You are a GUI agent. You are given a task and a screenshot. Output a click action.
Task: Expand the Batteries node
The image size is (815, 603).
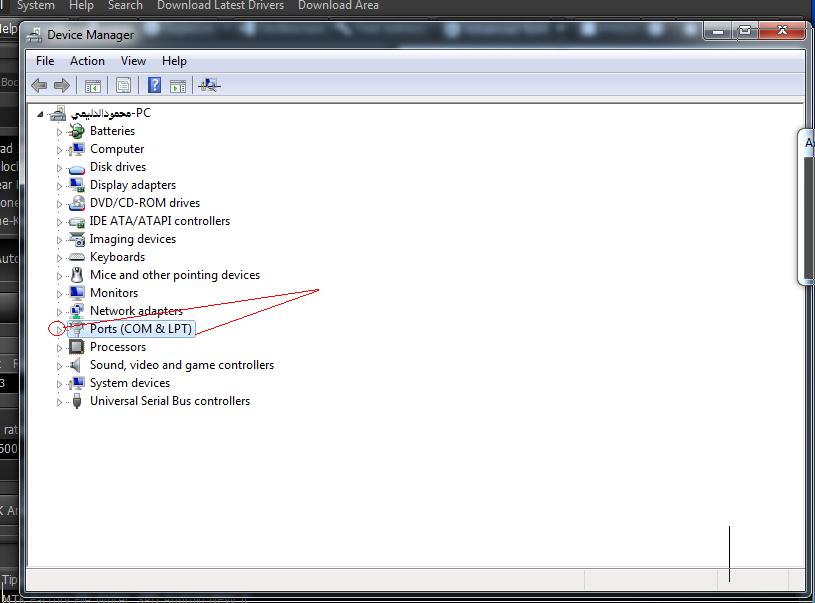(59, 132)
